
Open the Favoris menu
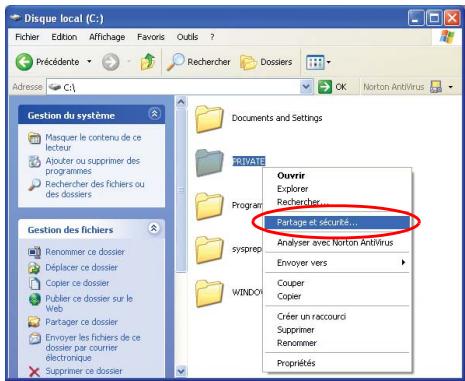[x=151, y=37]
